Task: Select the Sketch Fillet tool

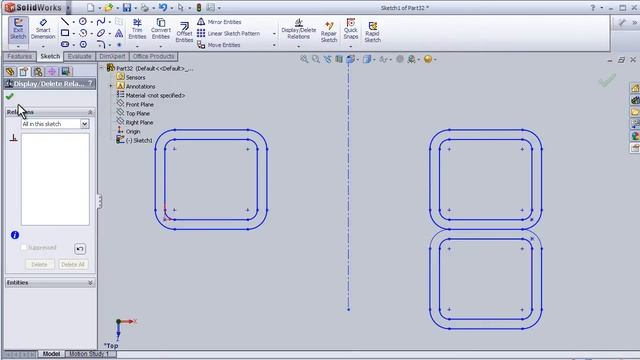Action: (x=101, y=44)
